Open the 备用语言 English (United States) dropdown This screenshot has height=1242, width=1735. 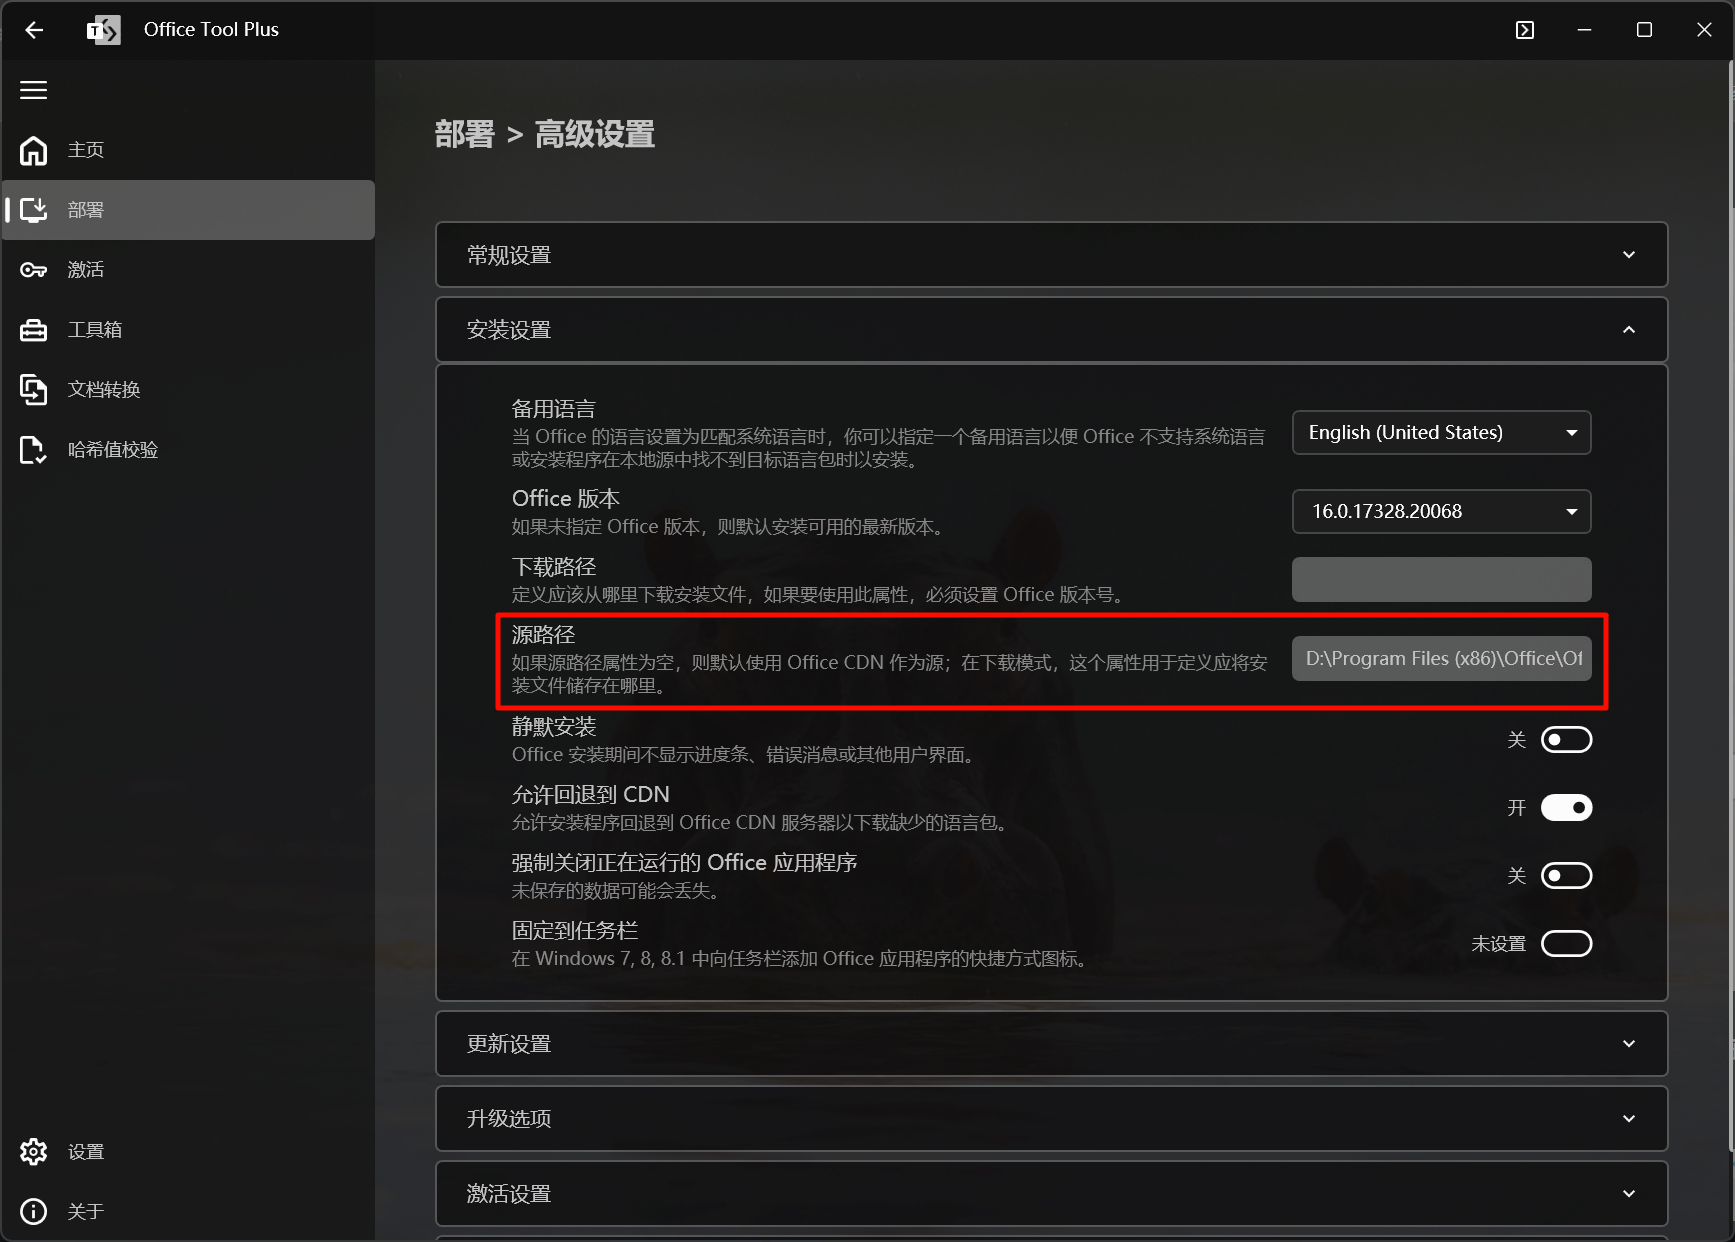point(1440,433)
